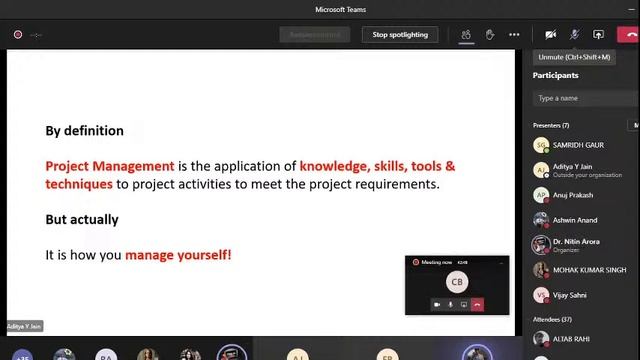Toggle the participants panel icon
640x360 pixels.
[466, 35]
